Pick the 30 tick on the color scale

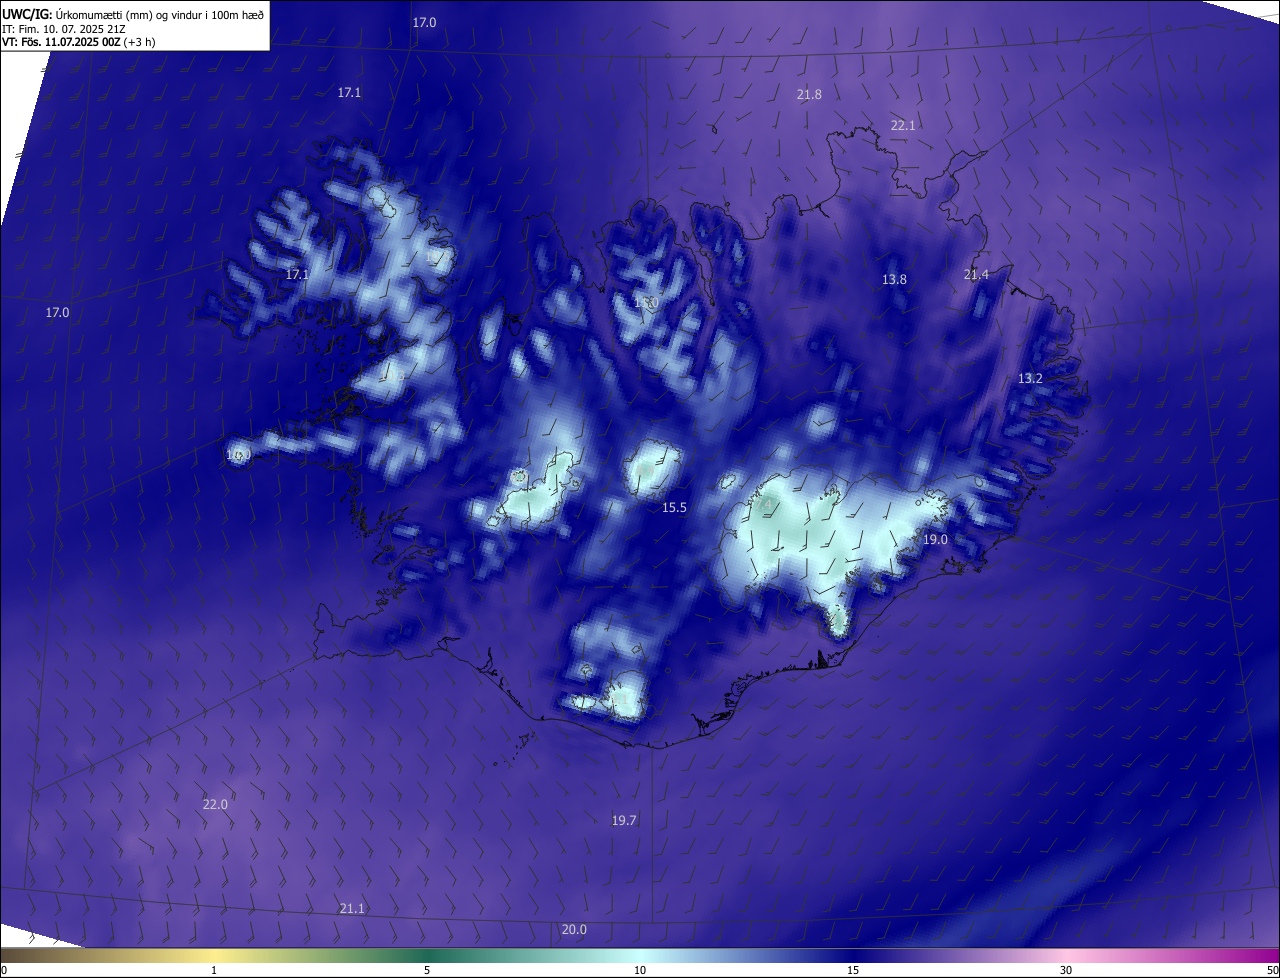point(1066,970)
